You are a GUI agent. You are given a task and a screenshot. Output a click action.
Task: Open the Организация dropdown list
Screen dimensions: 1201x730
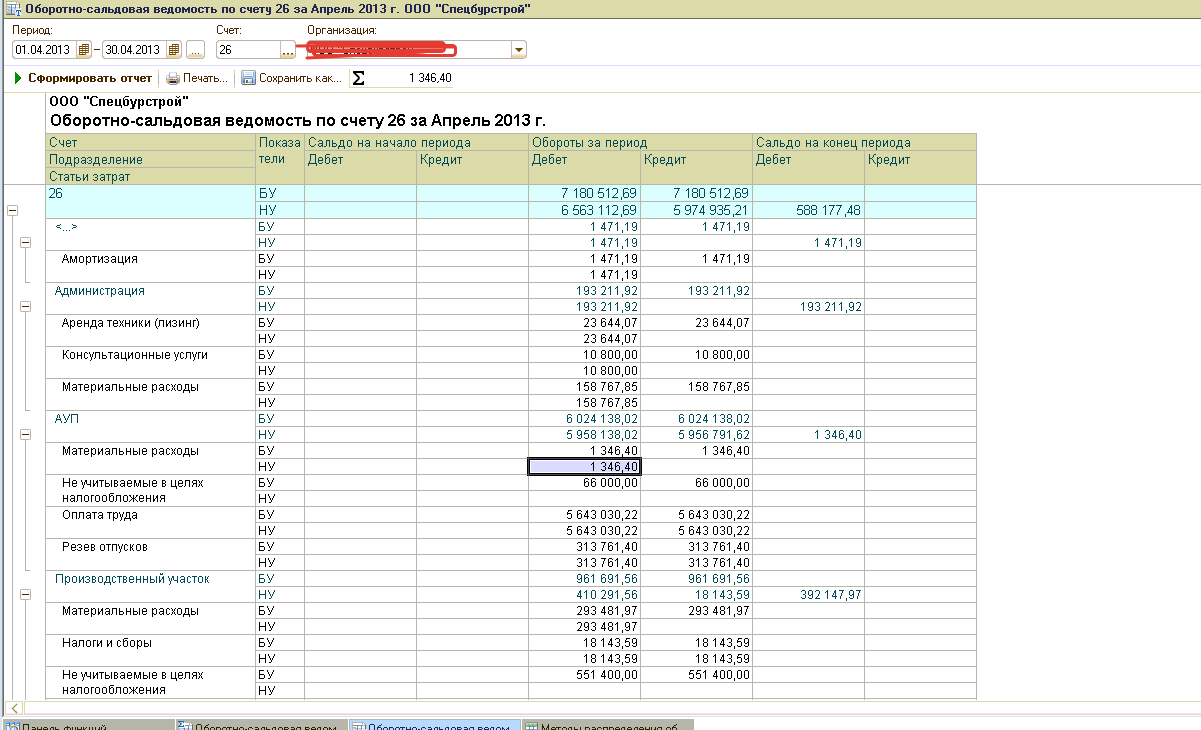tap(518, 50)
